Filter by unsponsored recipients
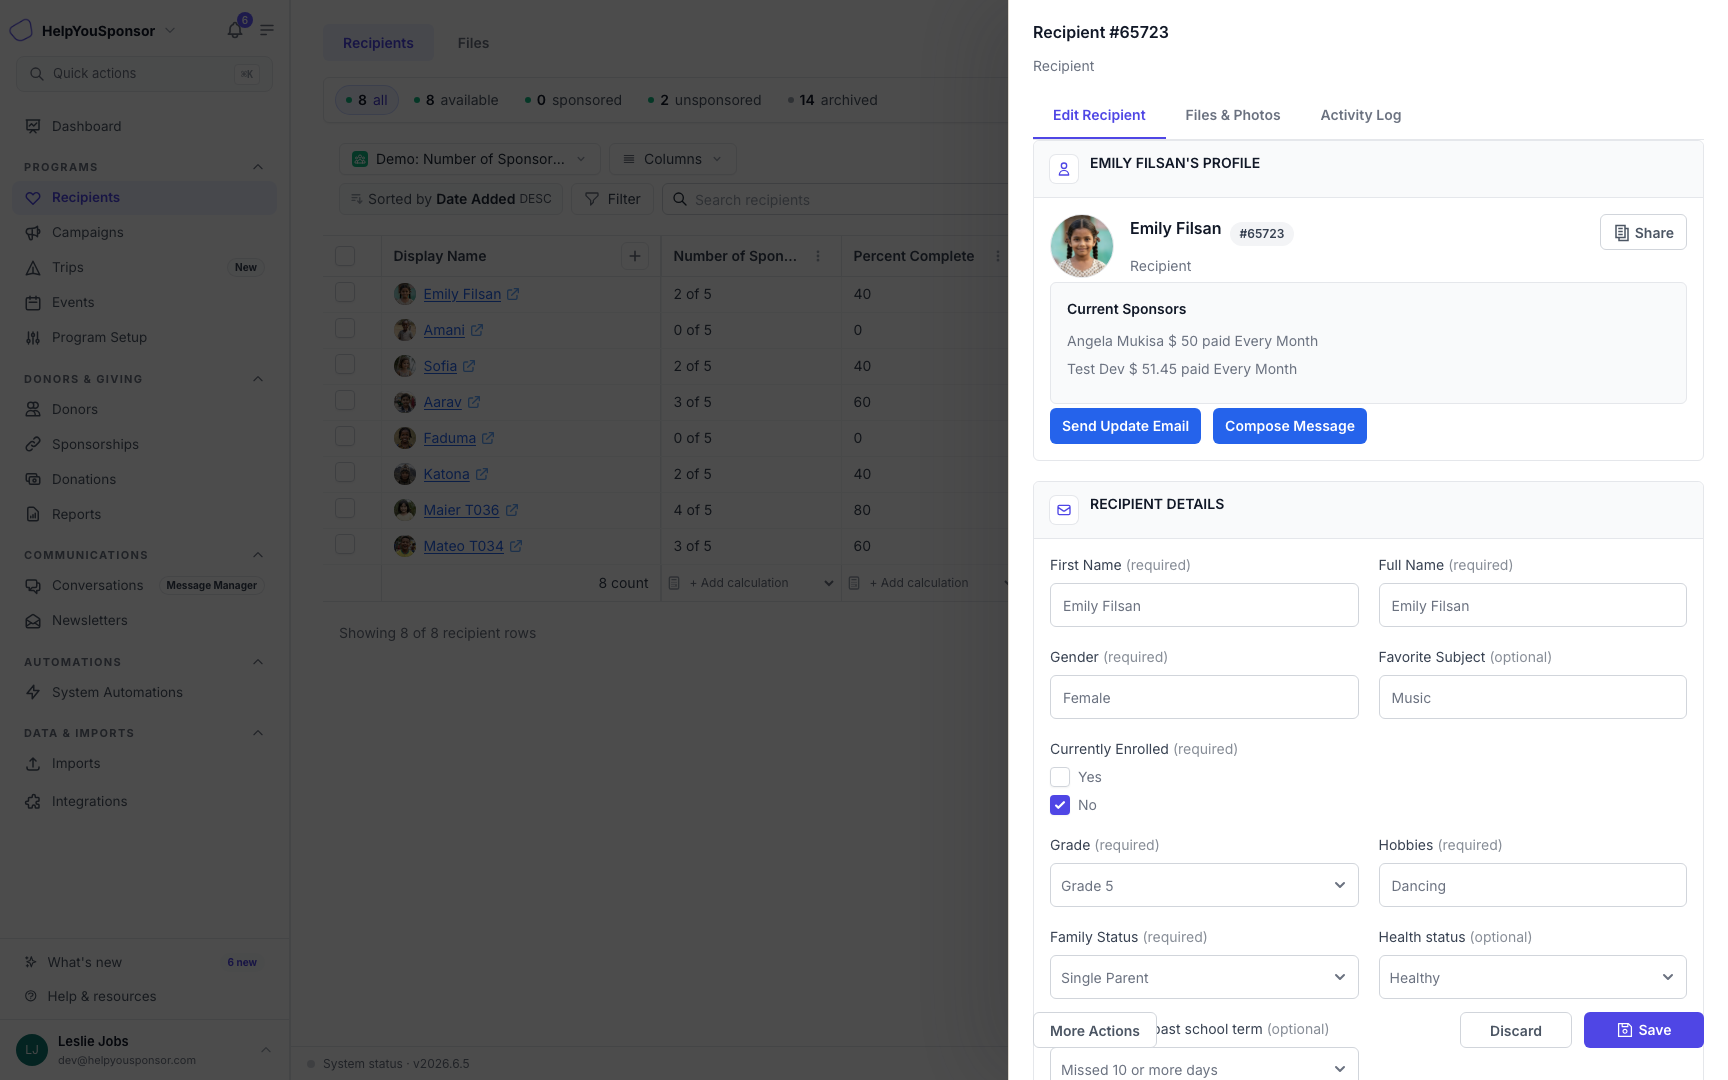The height and width of the screenshot is (1080, 1728). click(705, 100)
